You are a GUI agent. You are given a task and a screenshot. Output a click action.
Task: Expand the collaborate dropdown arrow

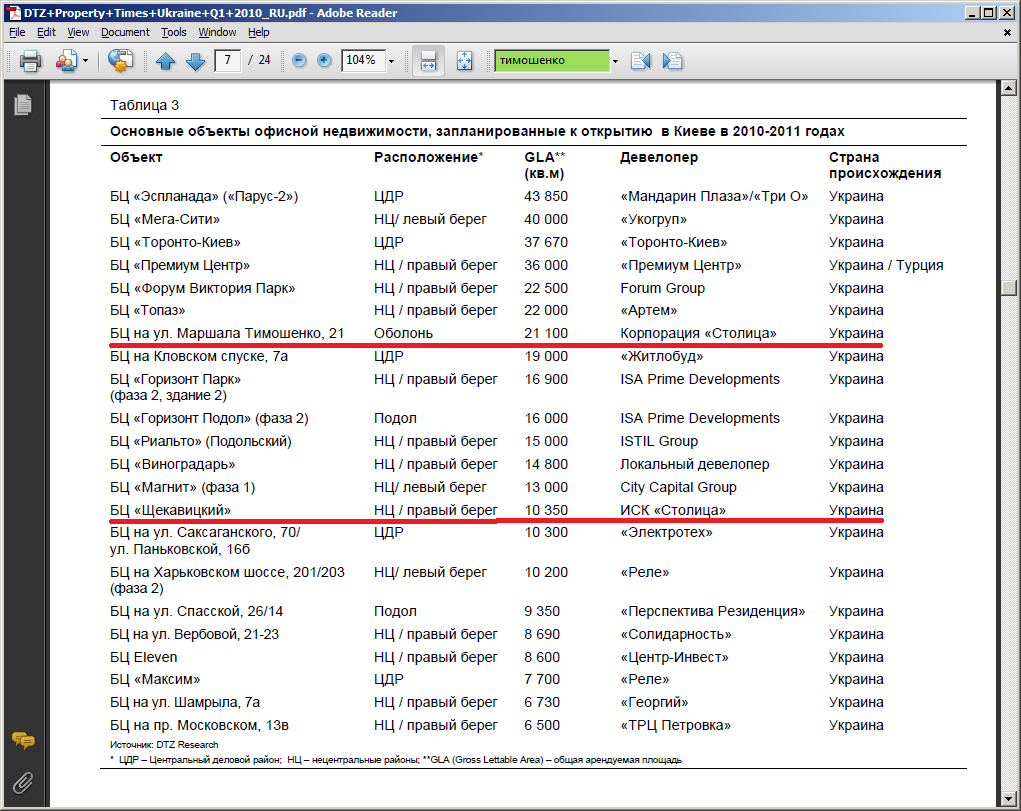85,61
